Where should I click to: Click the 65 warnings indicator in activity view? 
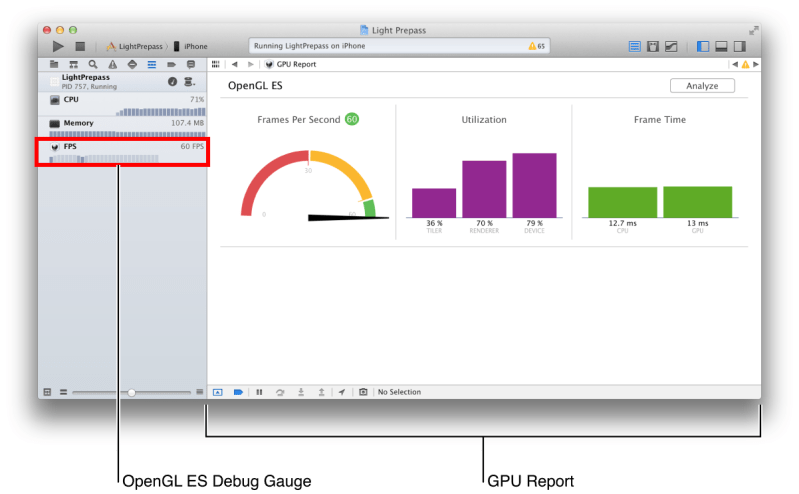[537, 46]
